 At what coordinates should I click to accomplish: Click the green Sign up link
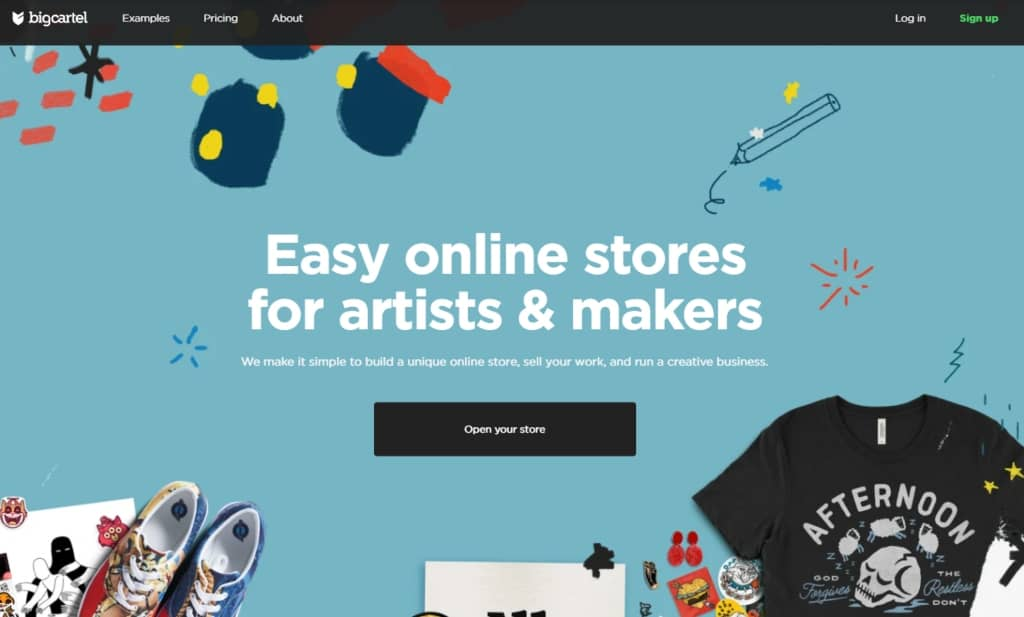point(978,18)
